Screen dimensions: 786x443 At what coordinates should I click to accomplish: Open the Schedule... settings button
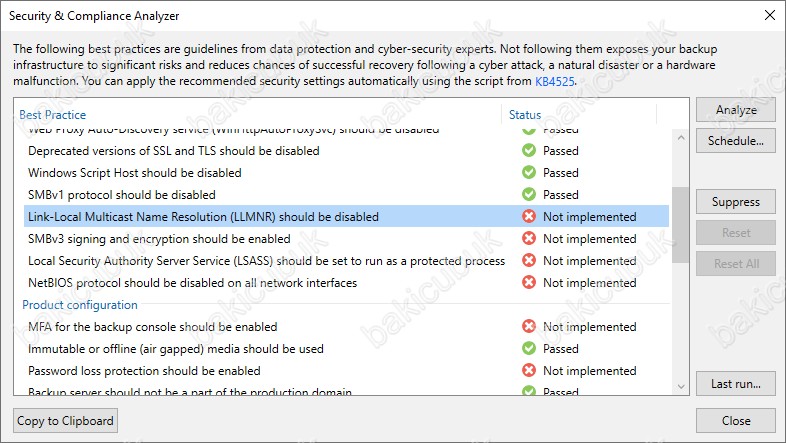(x=735, y=141)
